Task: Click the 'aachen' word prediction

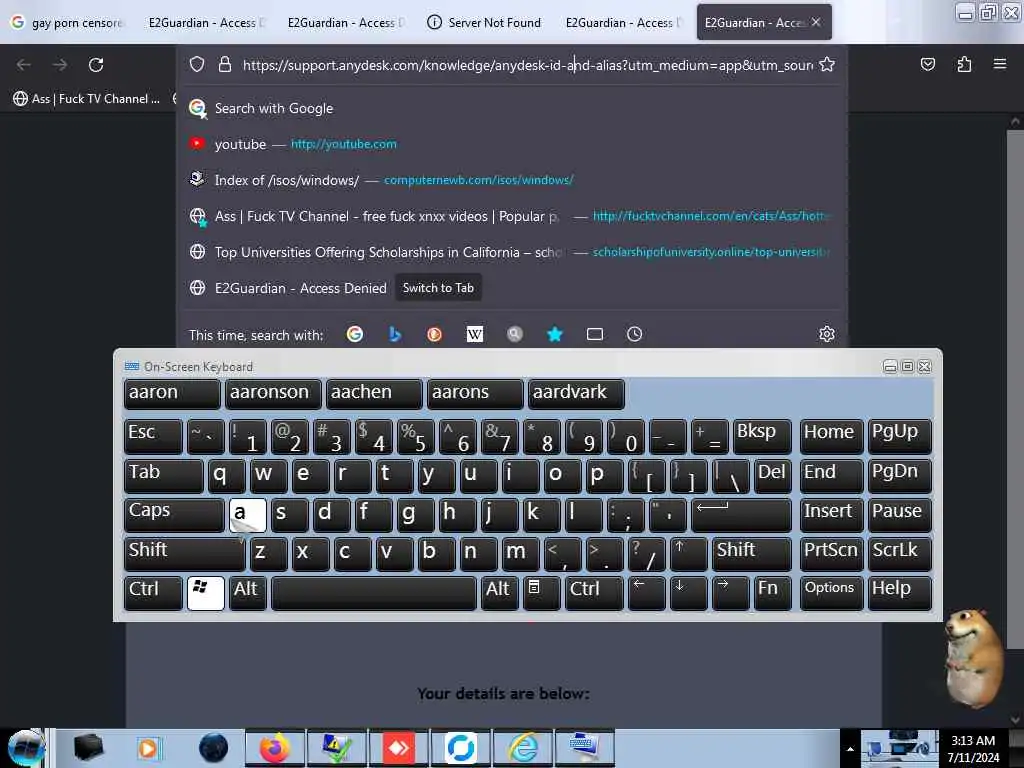Action: (x=374, y=394)
